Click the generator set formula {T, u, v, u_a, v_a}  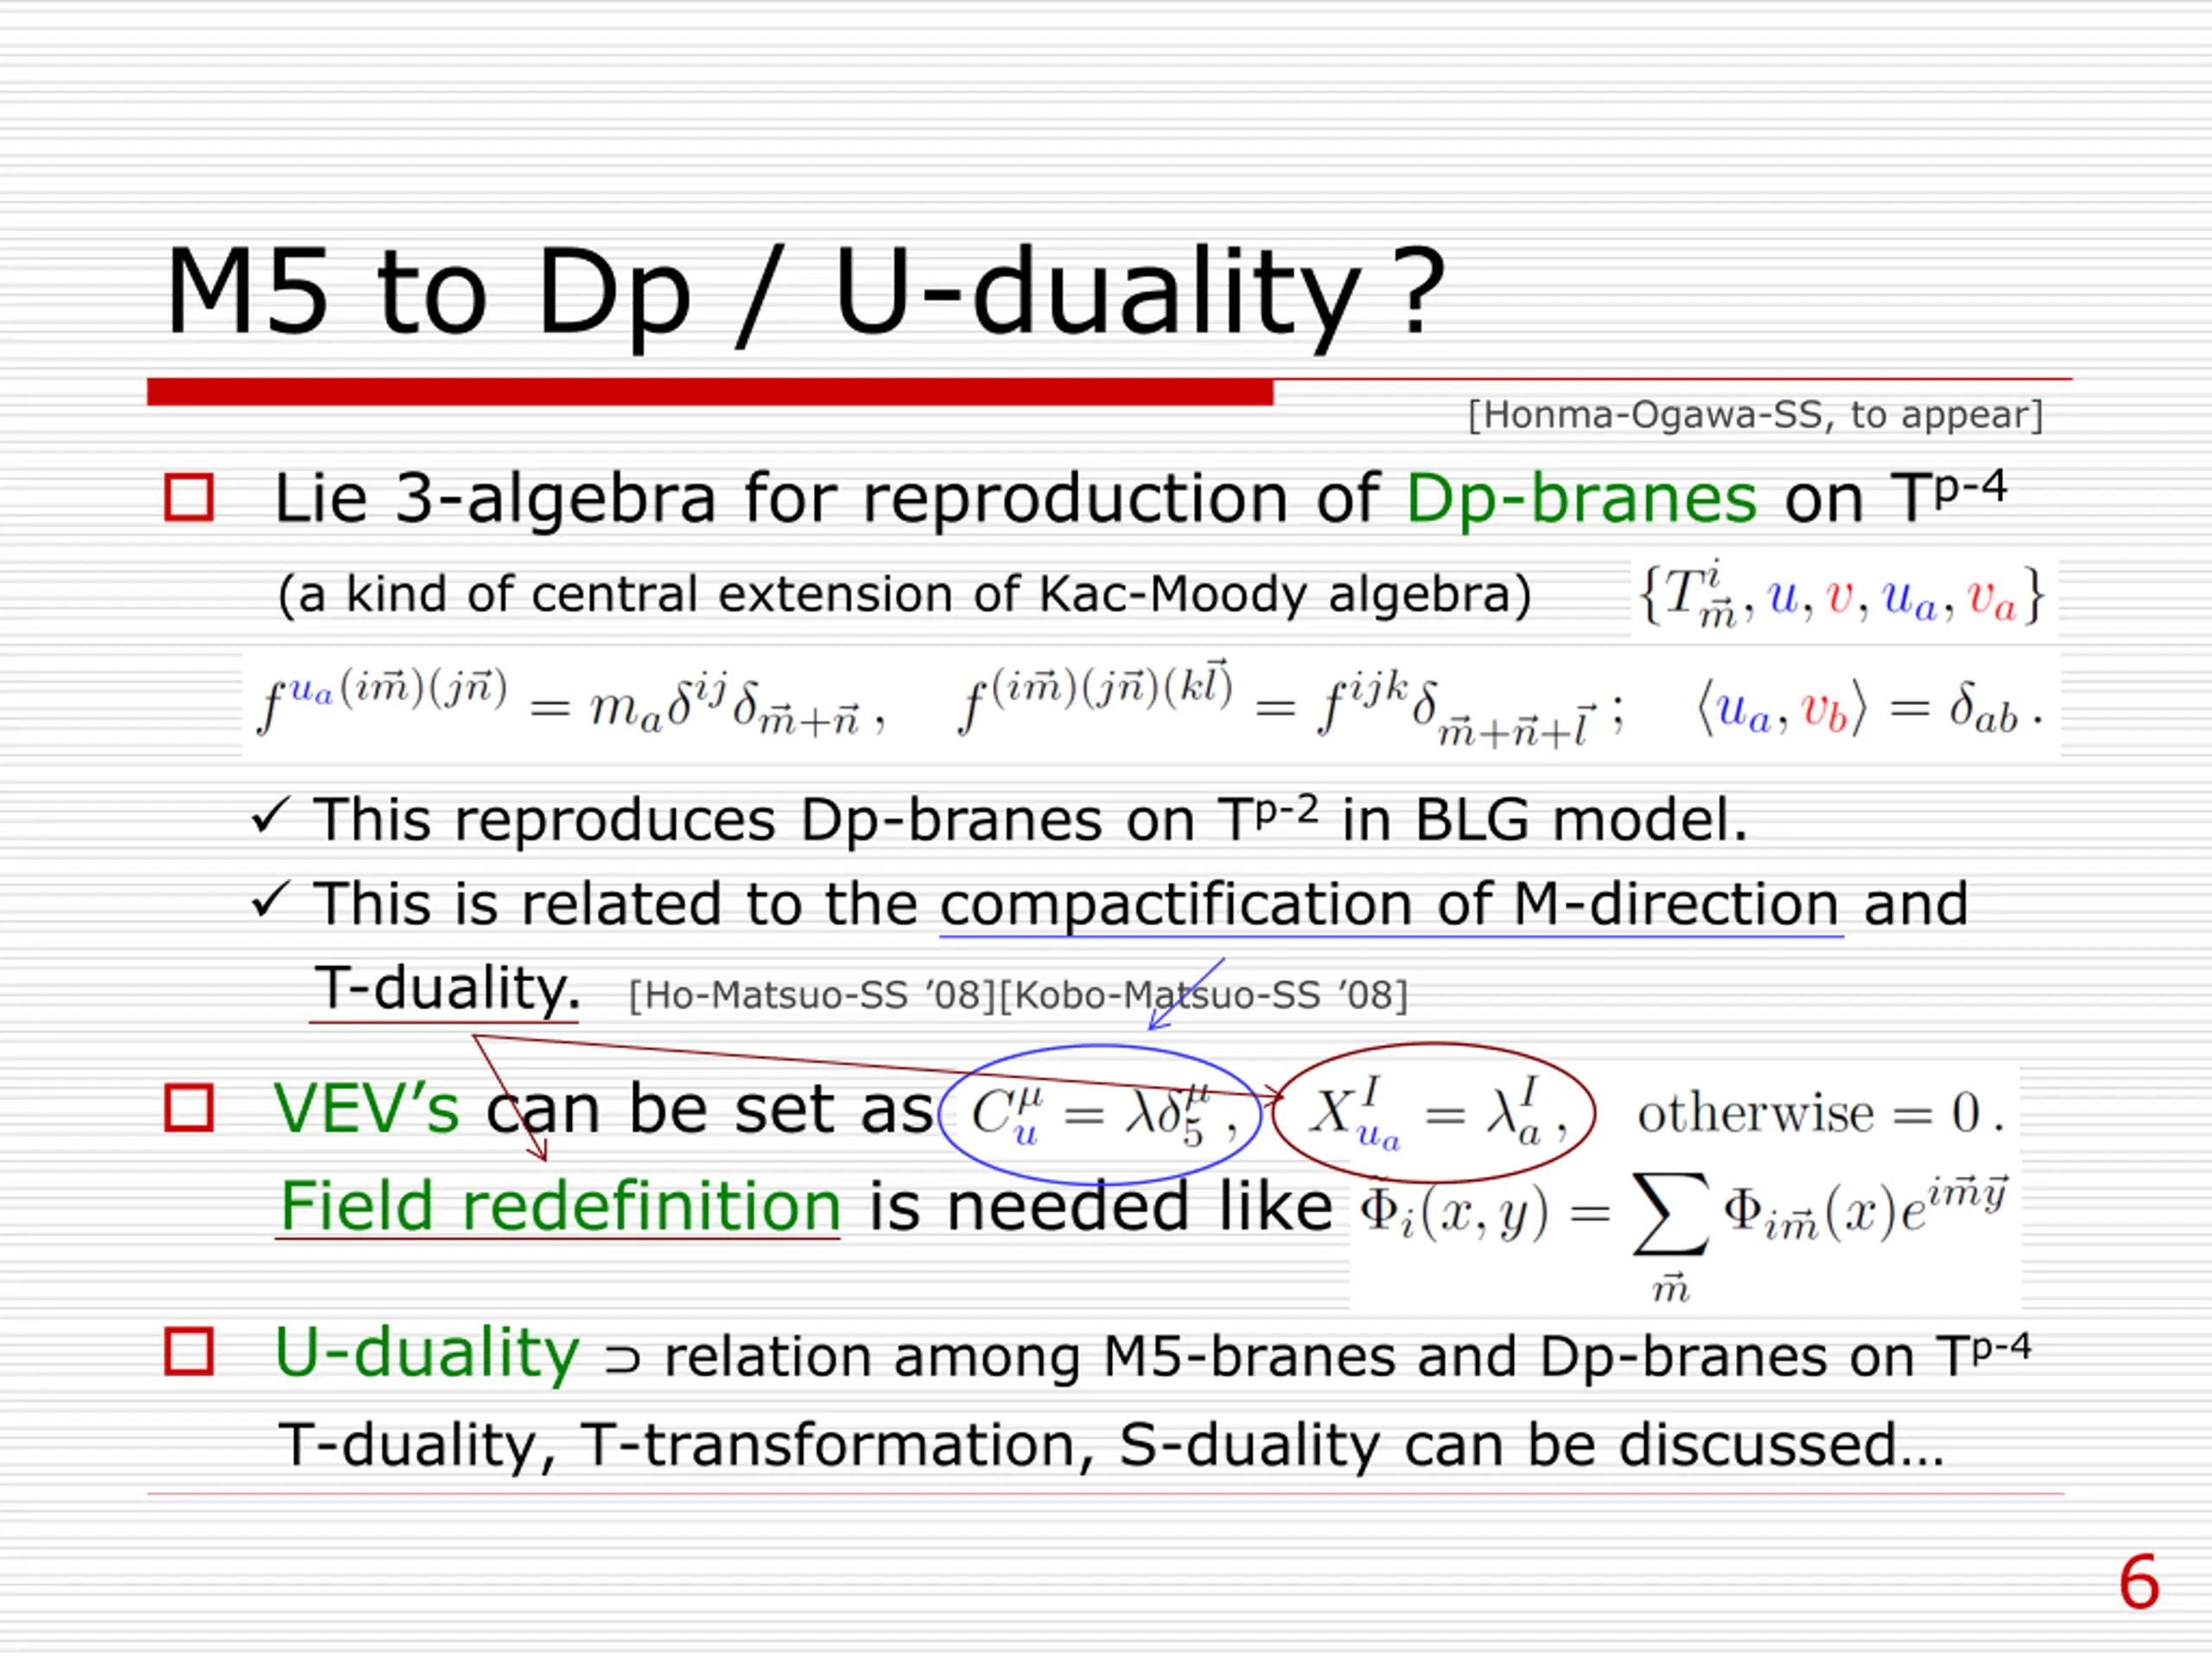click(1842, 596)
